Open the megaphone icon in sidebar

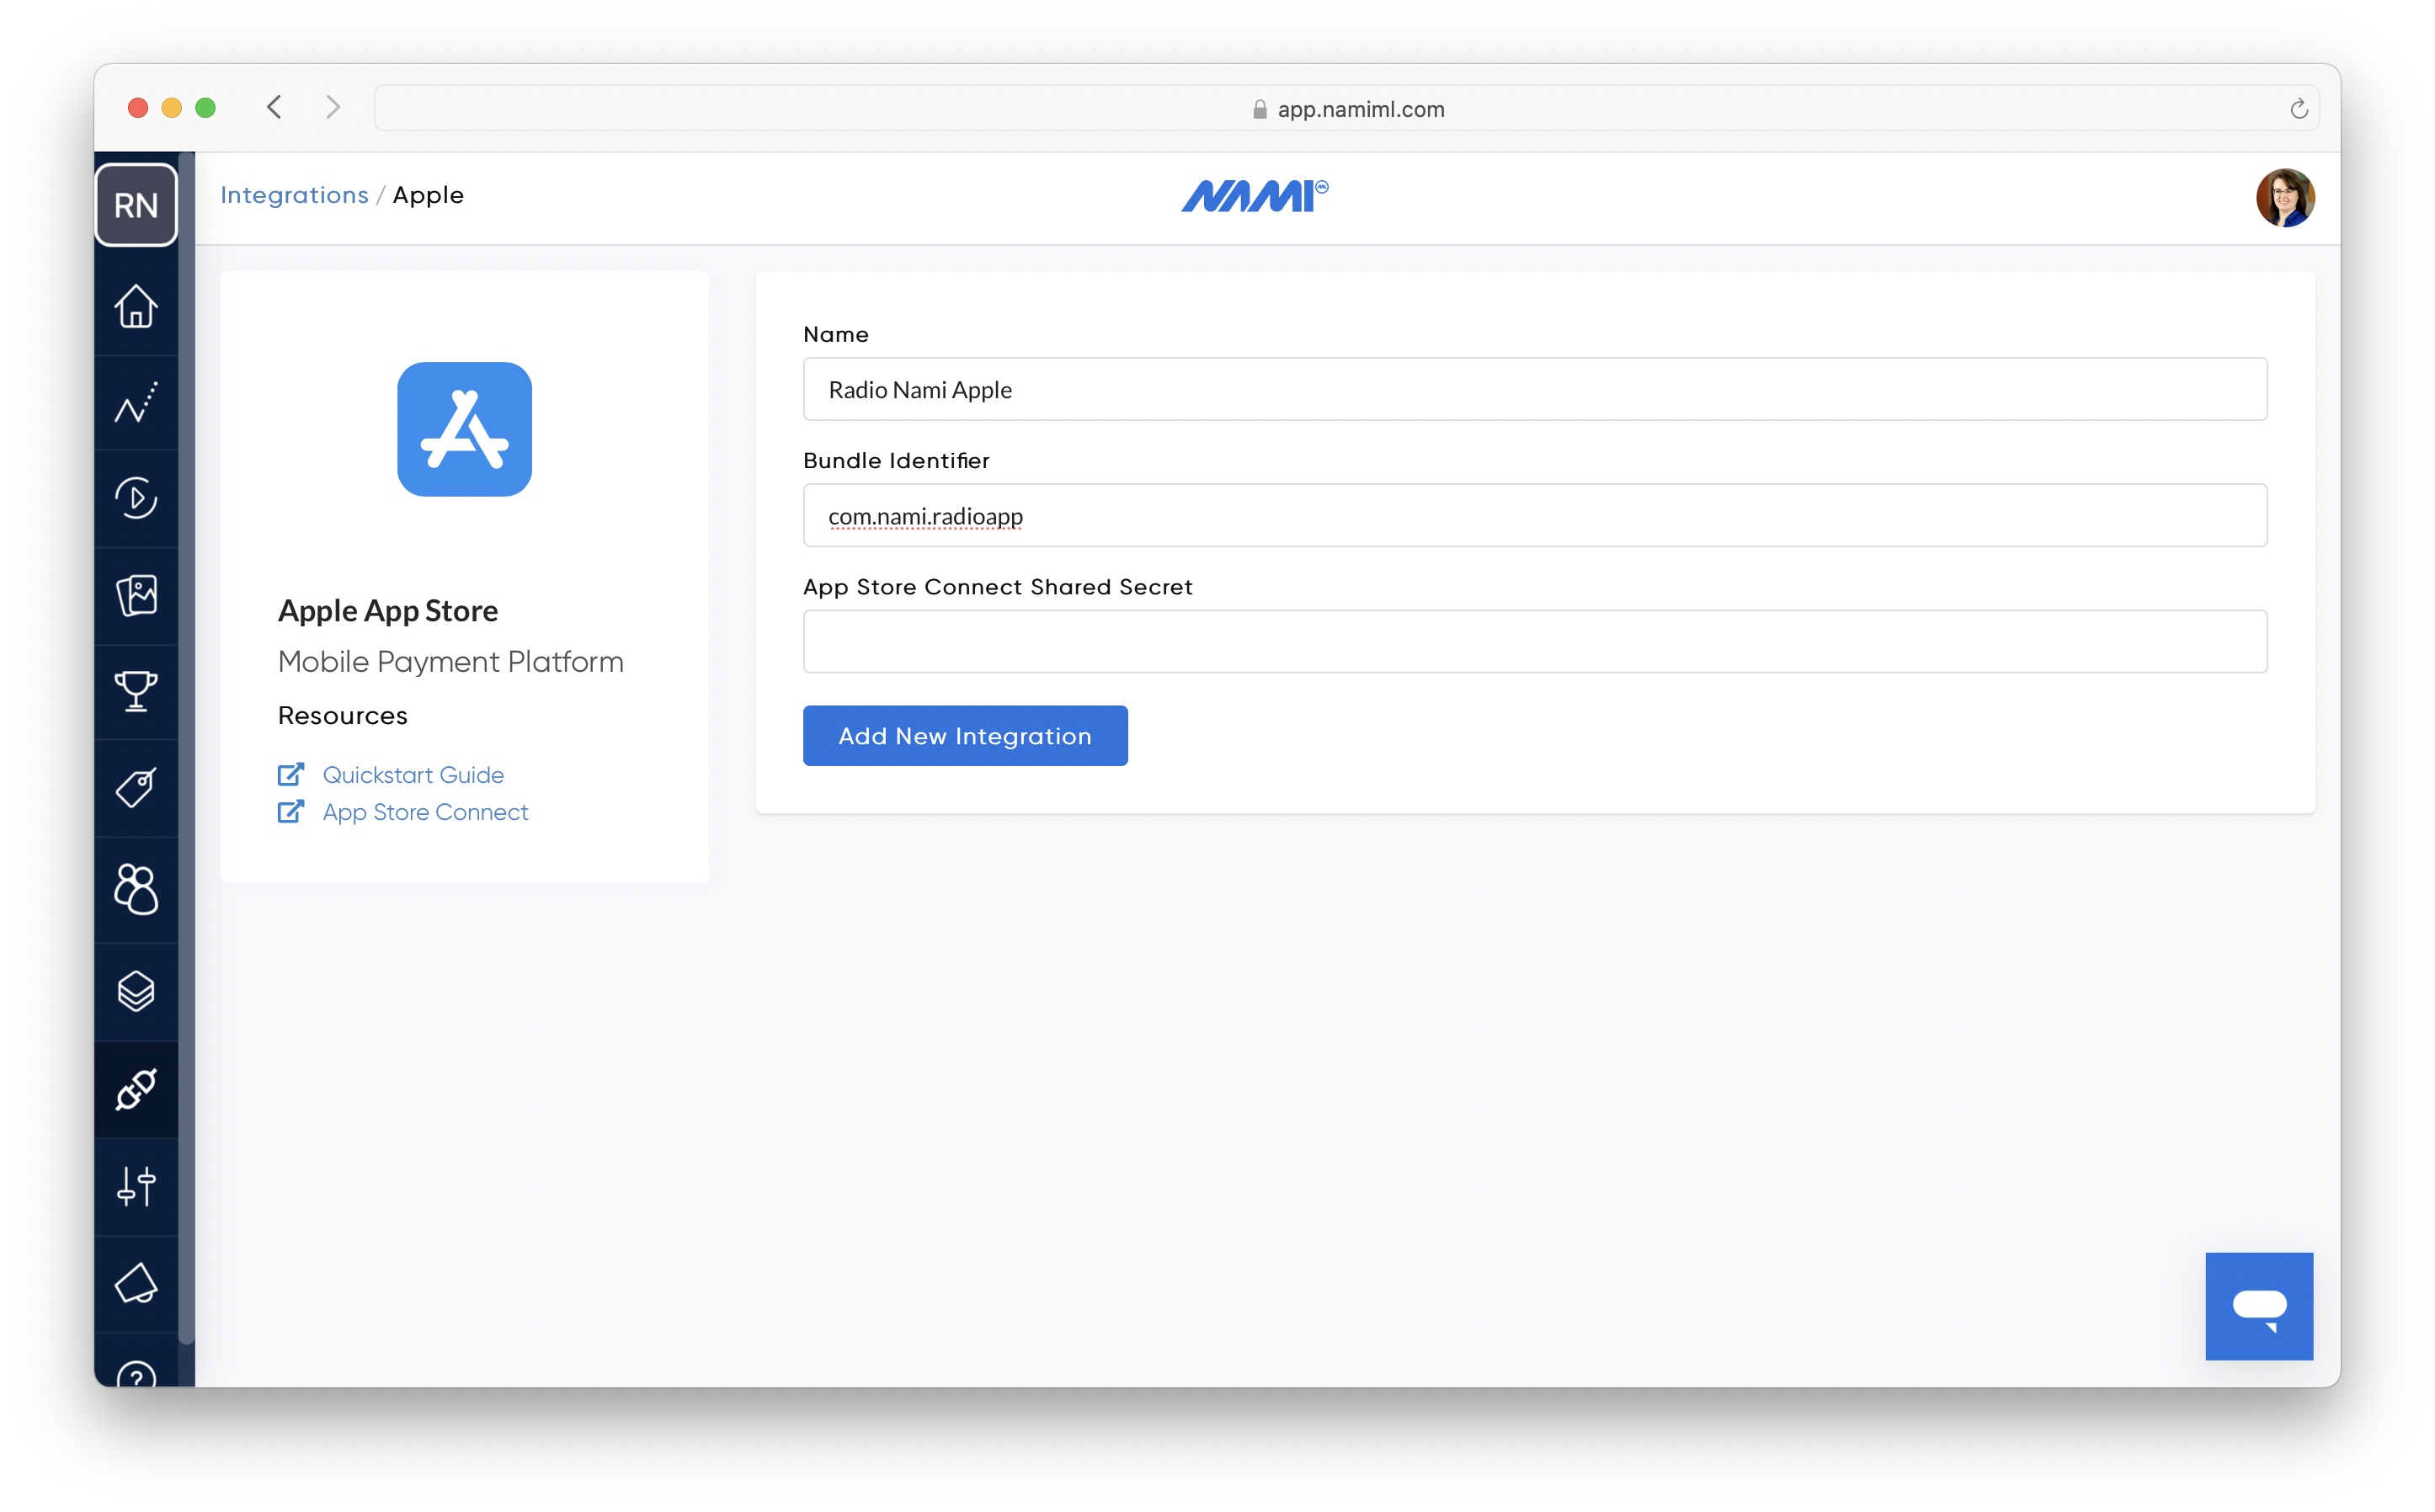136,1283
